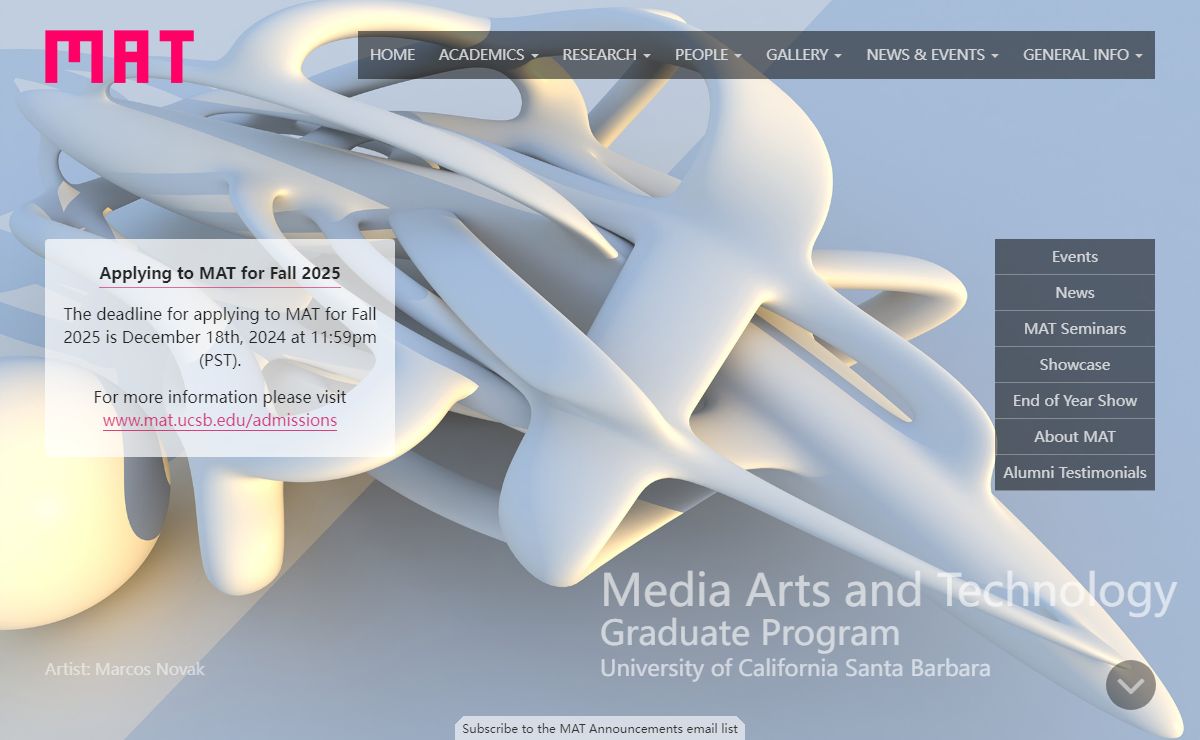Open the GALLERY dropdown

803,55
